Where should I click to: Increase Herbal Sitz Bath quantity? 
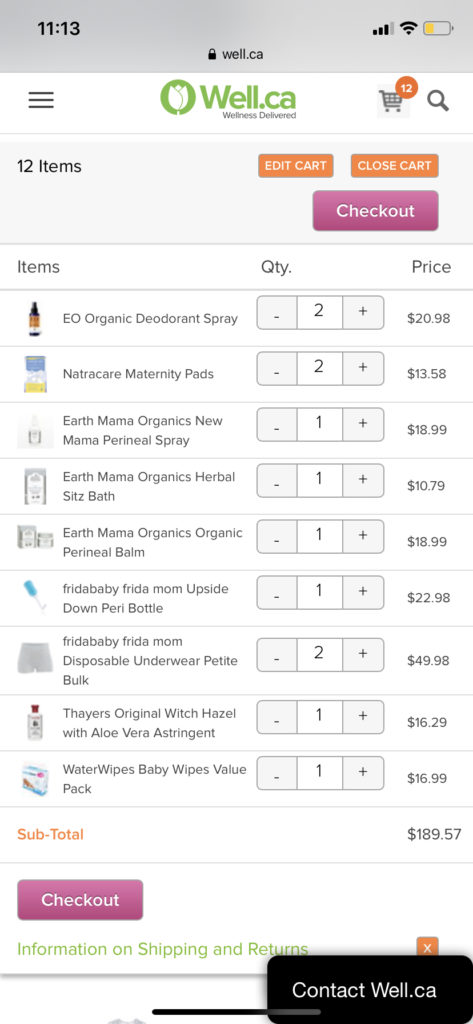coord(363,481)
